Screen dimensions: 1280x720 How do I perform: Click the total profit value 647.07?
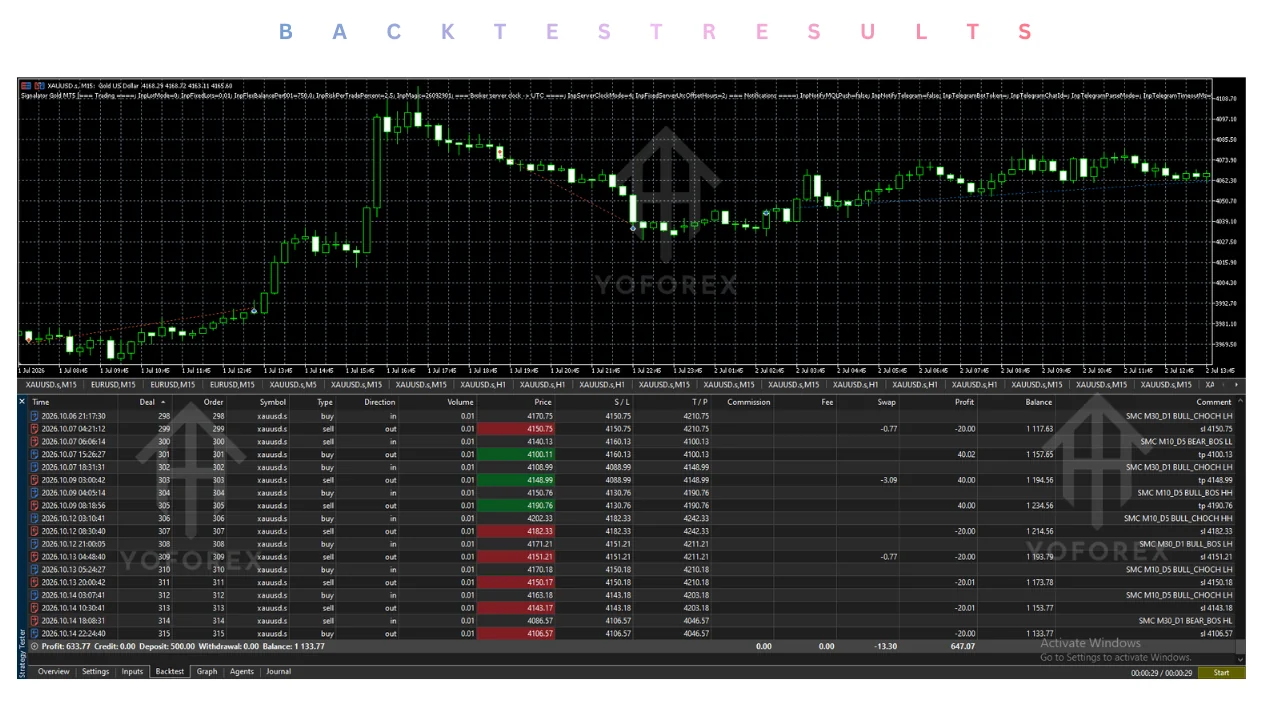click(963, 646)
